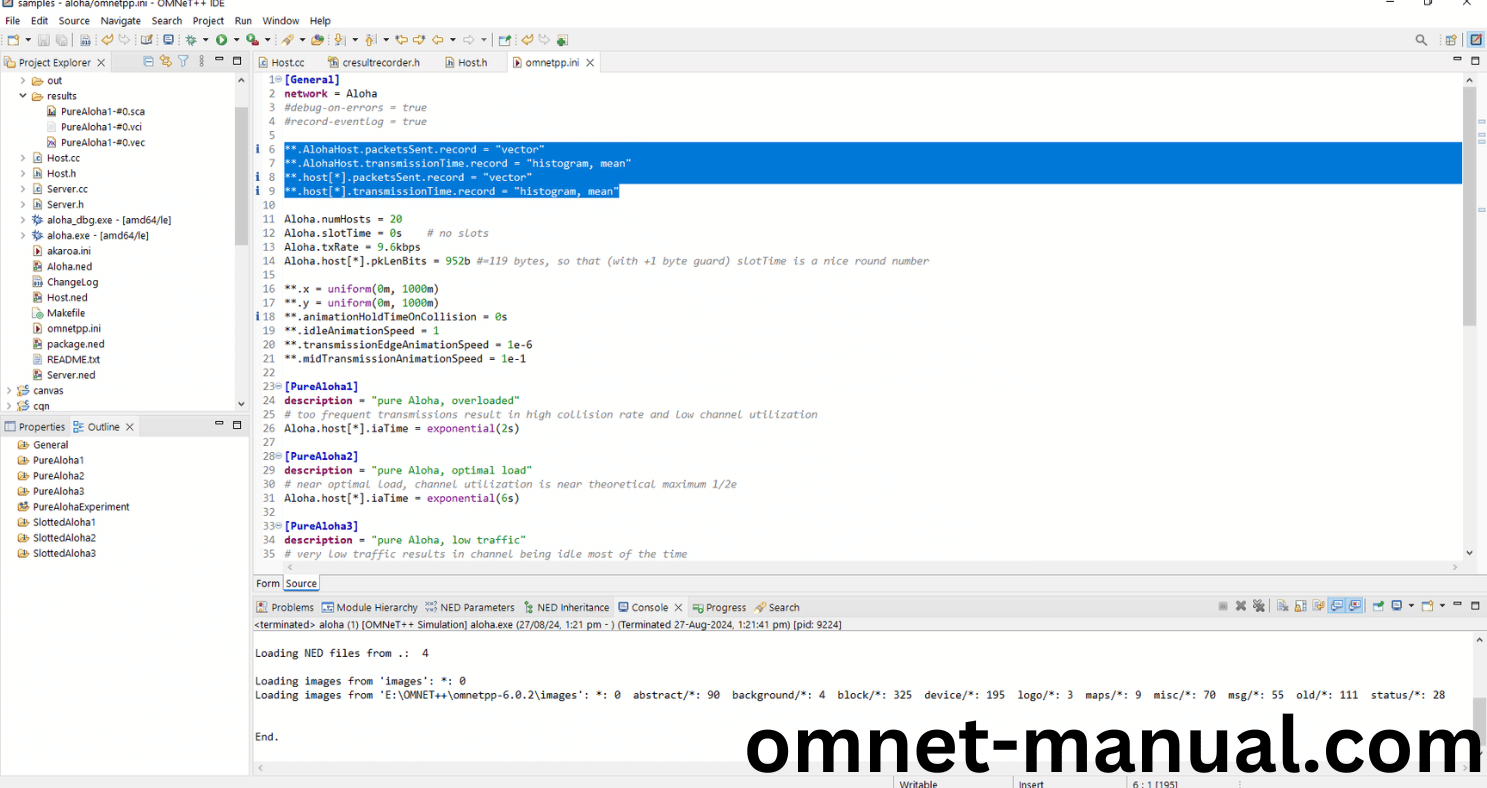Toggle Show Console When Standard Out Changes
The width and height of the screenshot is (1487, 788).
click(x=1337, y=606)
